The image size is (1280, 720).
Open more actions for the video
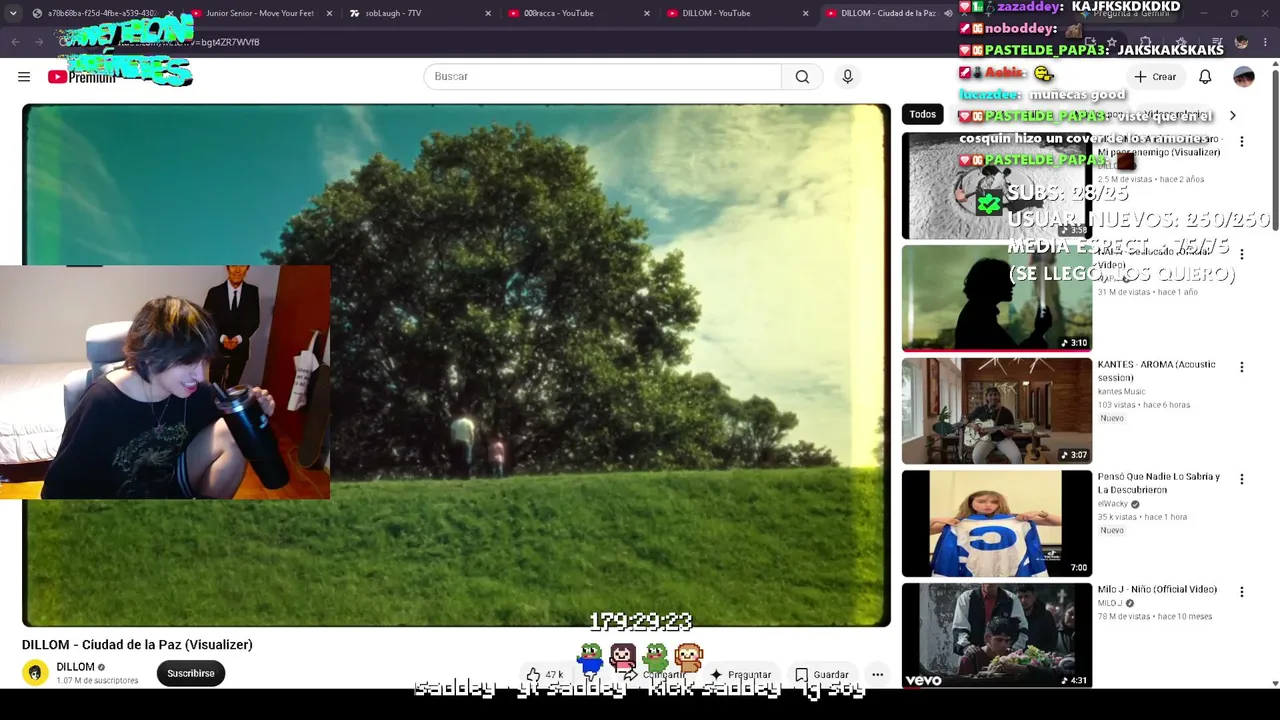click(x=877, y=675)
